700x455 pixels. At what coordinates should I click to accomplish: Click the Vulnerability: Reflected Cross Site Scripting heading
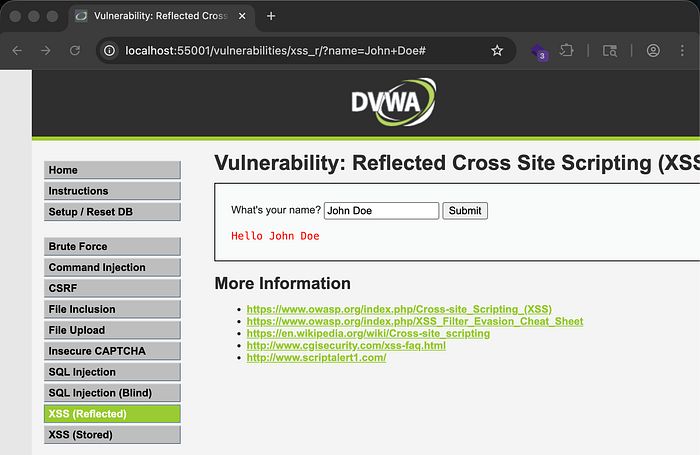(x=457, y=163)
